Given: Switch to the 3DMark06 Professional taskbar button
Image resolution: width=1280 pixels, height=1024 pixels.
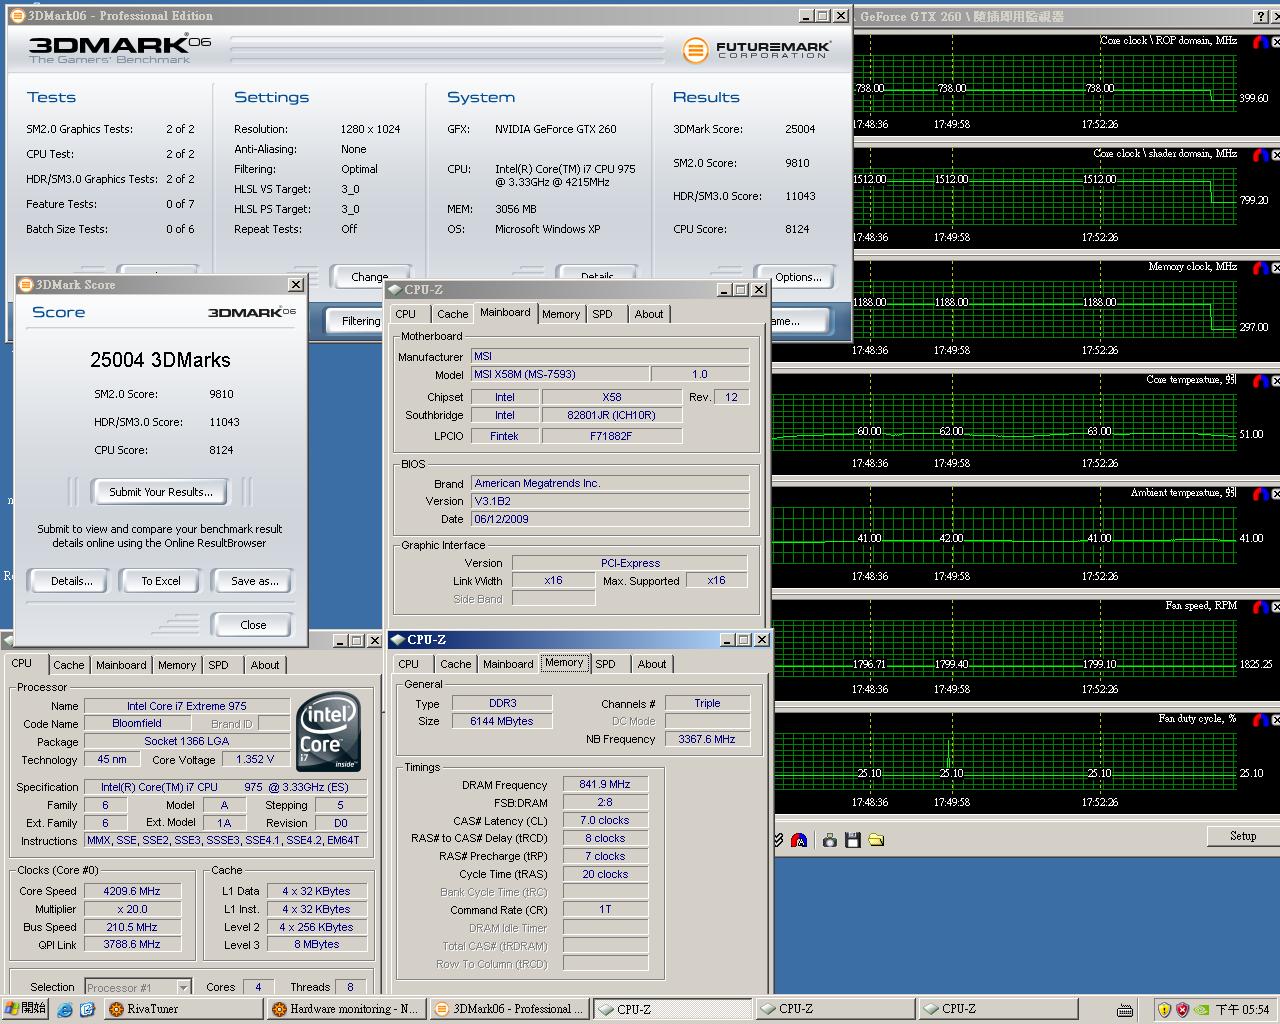Looking at the screenshot, I should tap(509, 1009).
